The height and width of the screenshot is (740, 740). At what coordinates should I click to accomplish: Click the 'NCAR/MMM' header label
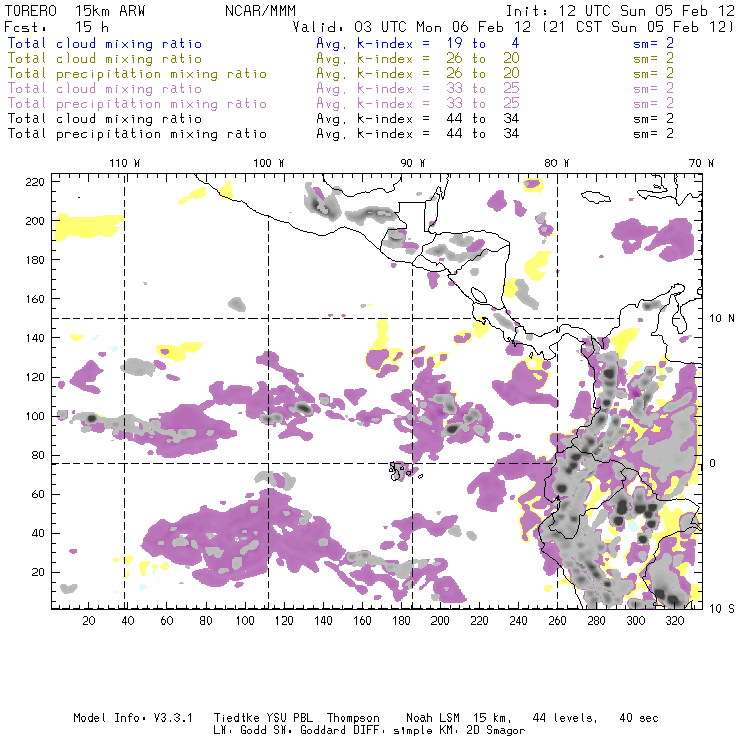(260, 11)
